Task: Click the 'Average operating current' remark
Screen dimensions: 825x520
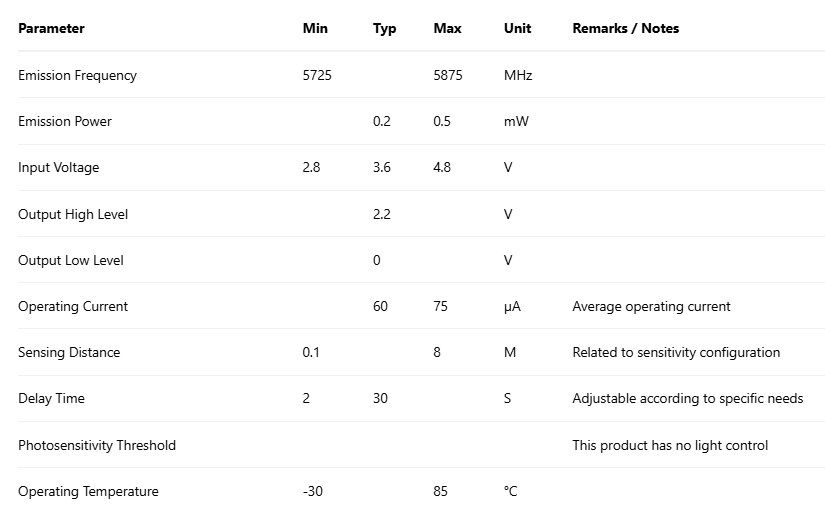Action: point(651,307)
